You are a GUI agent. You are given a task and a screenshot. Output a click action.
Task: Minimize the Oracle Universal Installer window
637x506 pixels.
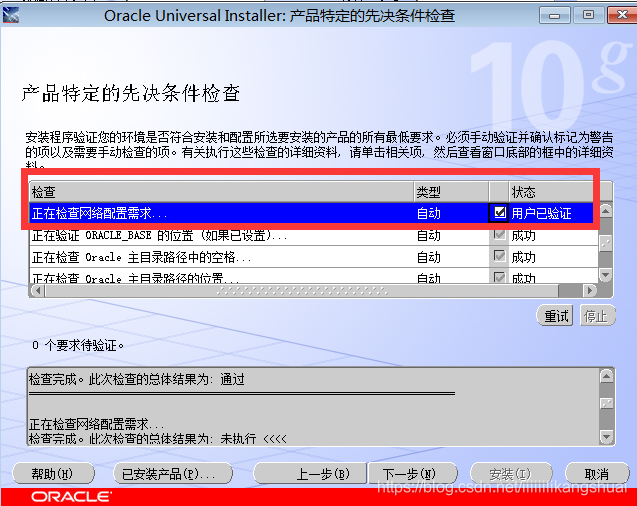click(555, 15)
